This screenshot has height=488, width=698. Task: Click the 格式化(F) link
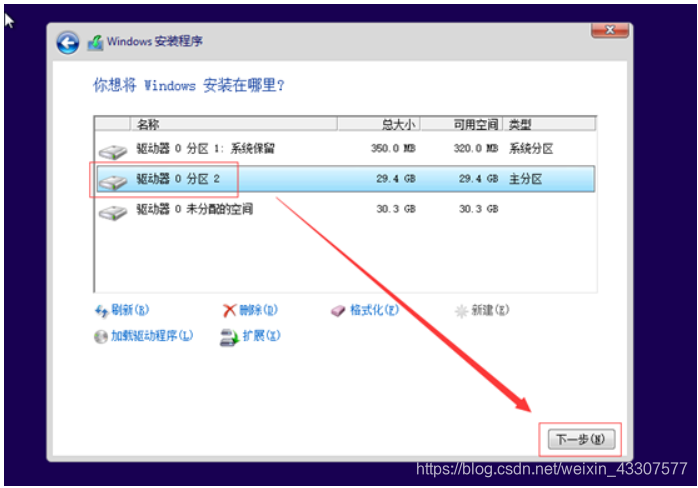pos(374,309)
